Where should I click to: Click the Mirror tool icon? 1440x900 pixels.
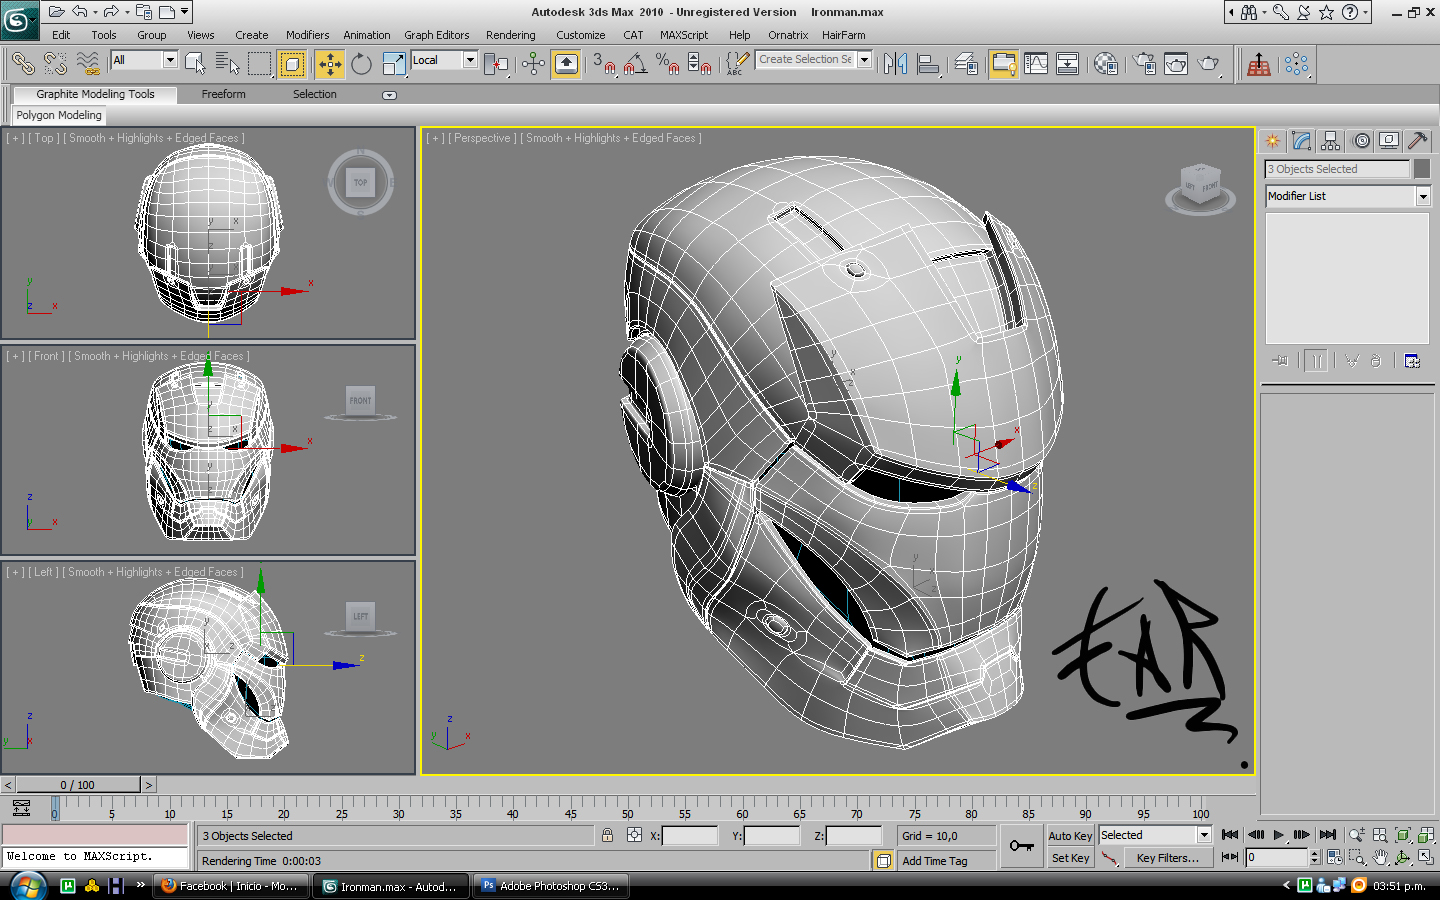895,64
